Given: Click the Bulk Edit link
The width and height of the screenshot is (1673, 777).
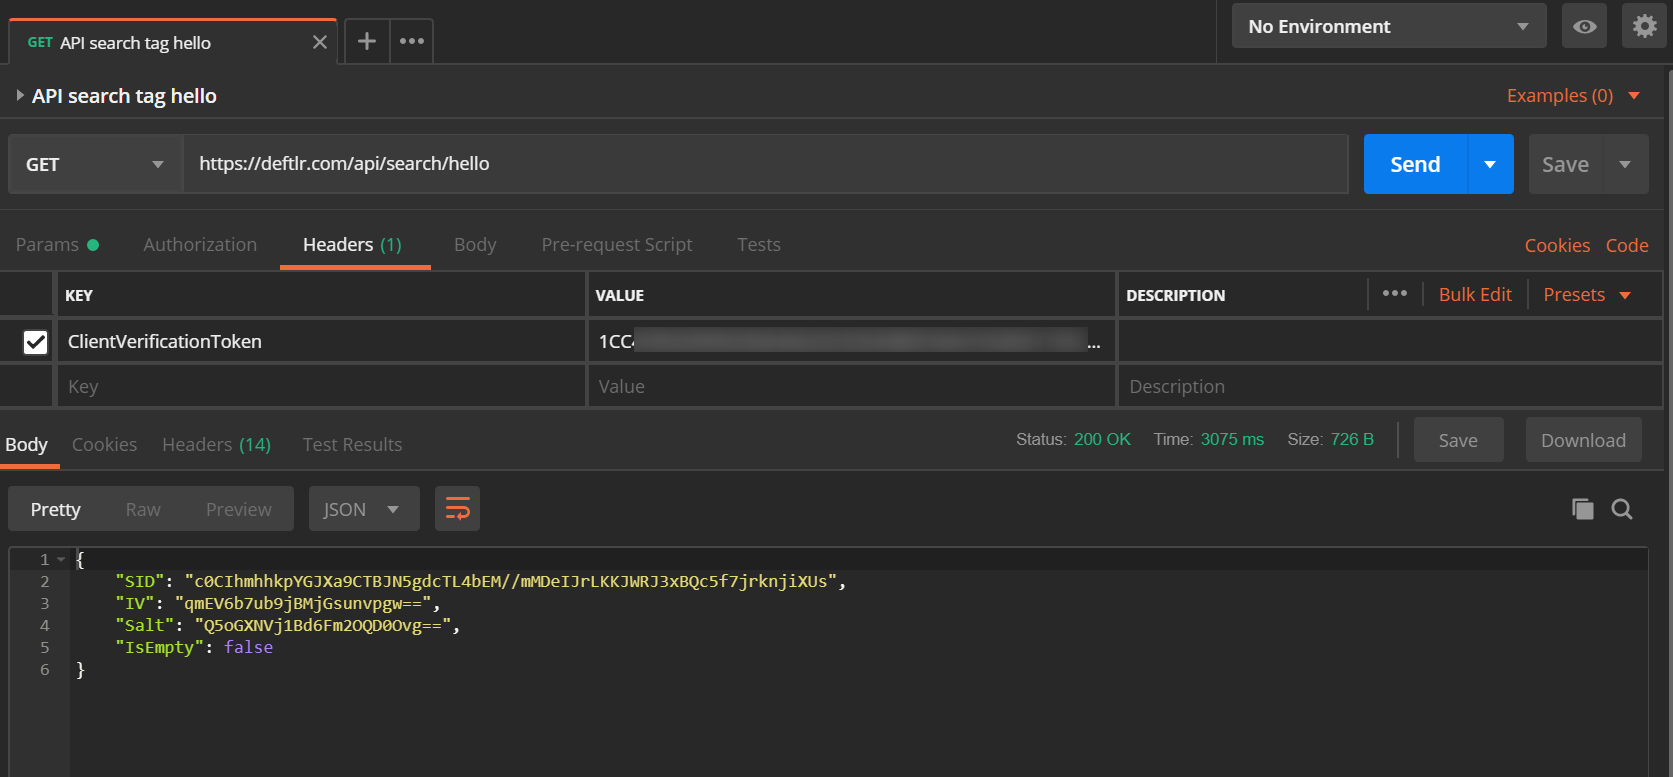Looking at the screenshot, I should pyautogui.click(x=1475, y=295).
